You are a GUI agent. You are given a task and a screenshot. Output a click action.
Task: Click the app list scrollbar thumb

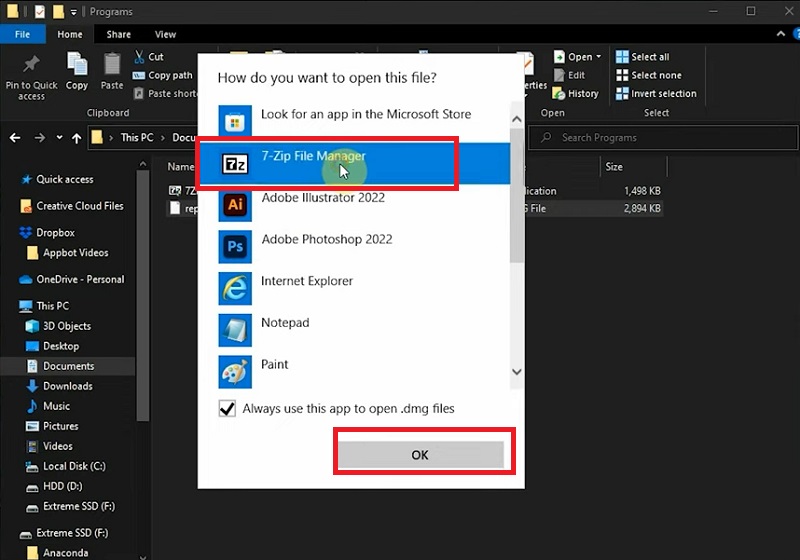pos(516,195)
